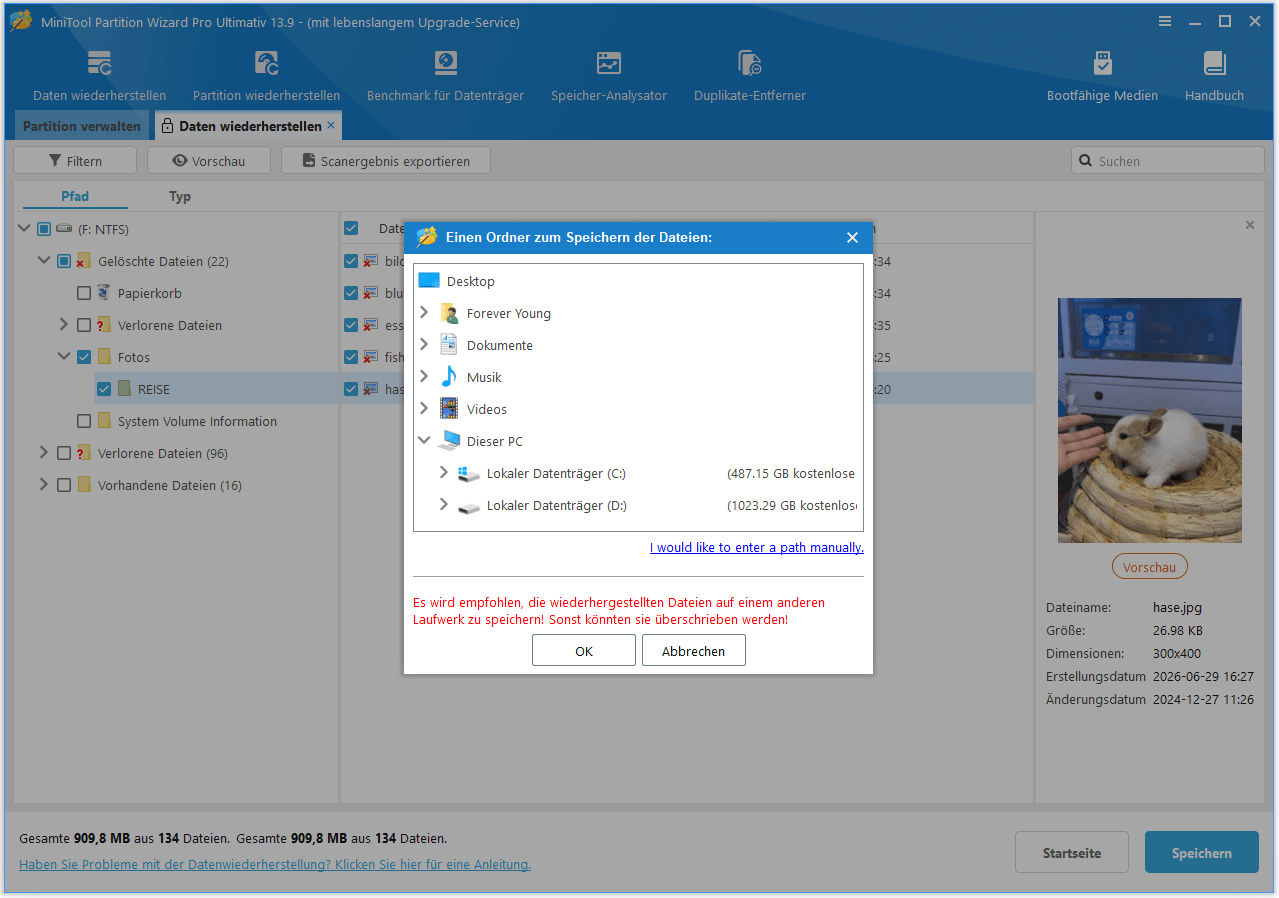The height and width of the screenshot is (898, 1279).
Task: Expand Forever Young folder in dialog
Action: (424, 313)
